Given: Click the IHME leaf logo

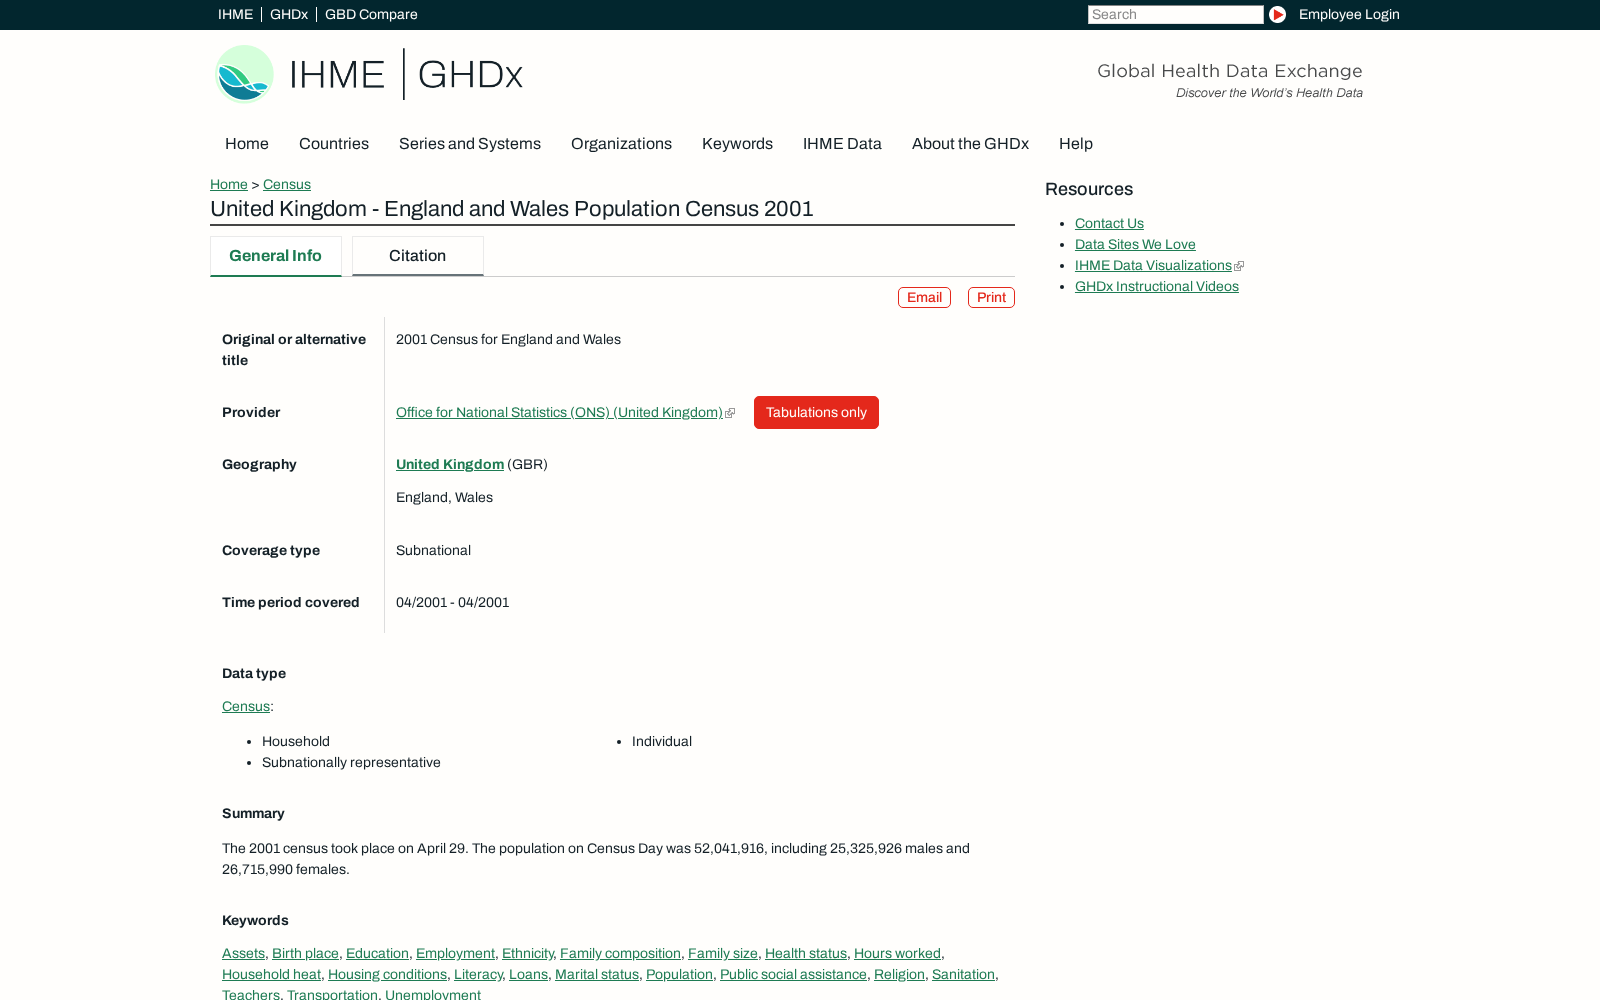Looking at the screenshot, I should click(245, 74).
